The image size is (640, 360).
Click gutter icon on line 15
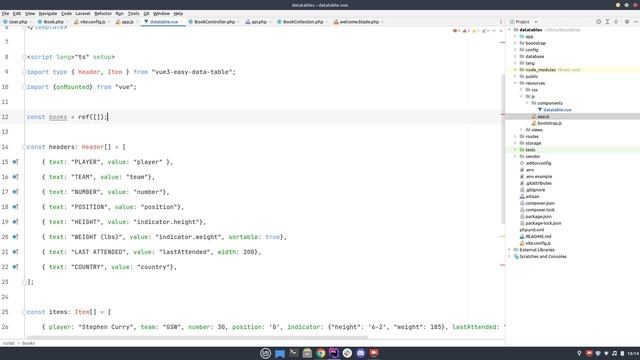pos(15,162)
